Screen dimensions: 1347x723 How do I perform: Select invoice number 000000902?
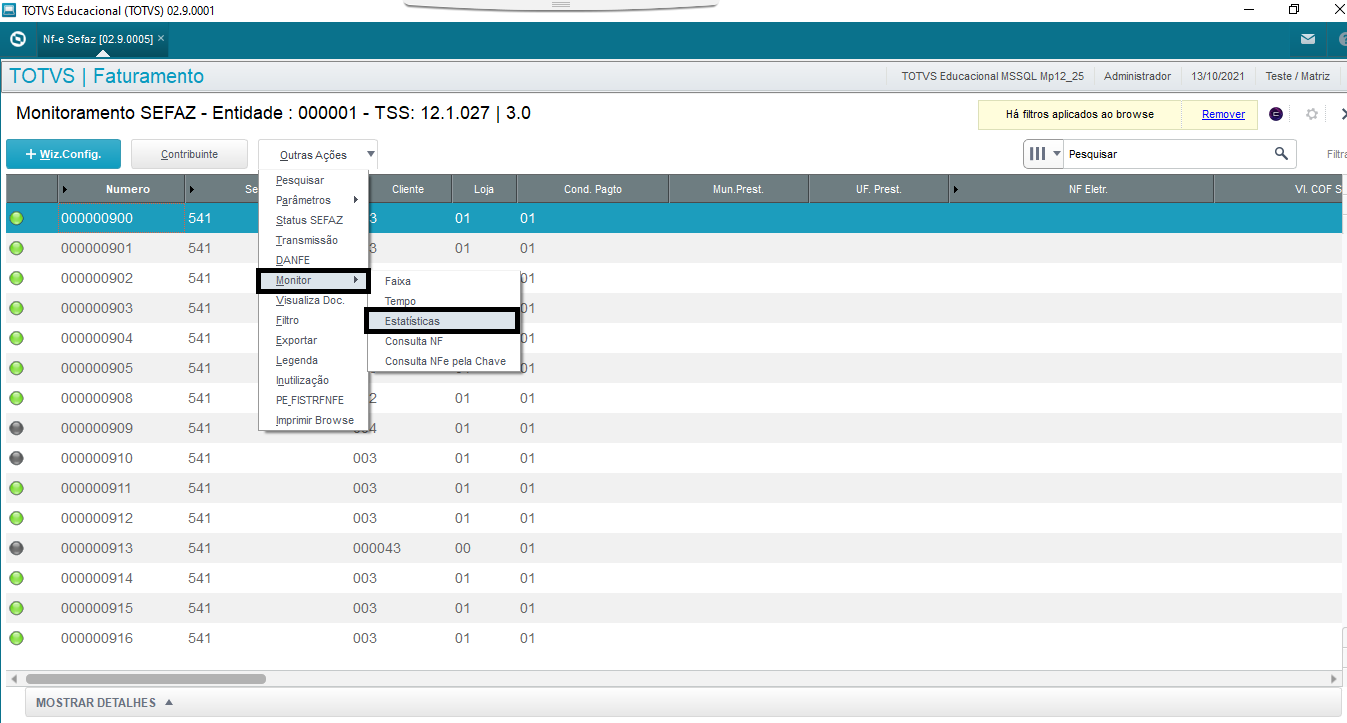(97, 278)
